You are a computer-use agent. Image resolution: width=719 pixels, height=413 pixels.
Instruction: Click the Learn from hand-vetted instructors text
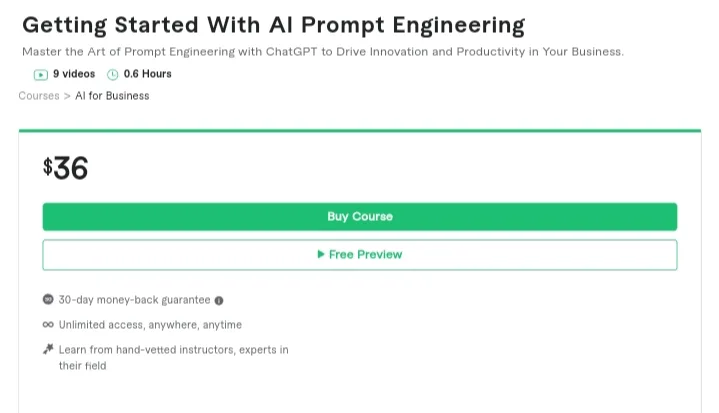[173, 350]
